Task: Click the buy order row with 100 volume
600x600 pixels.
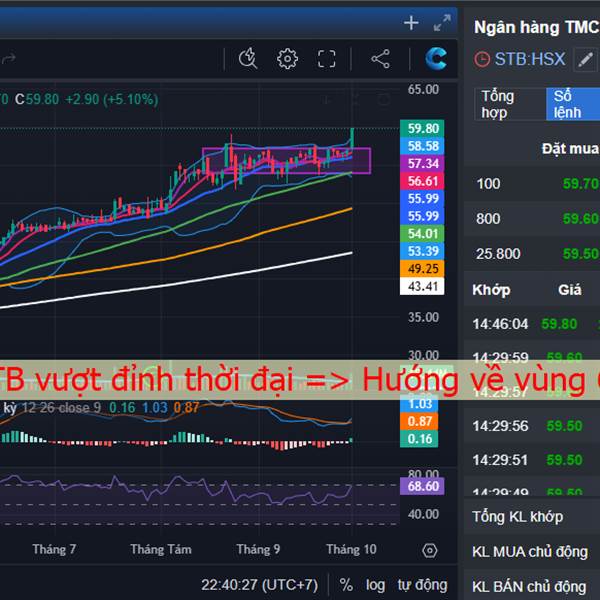Action: click(532, 184)
